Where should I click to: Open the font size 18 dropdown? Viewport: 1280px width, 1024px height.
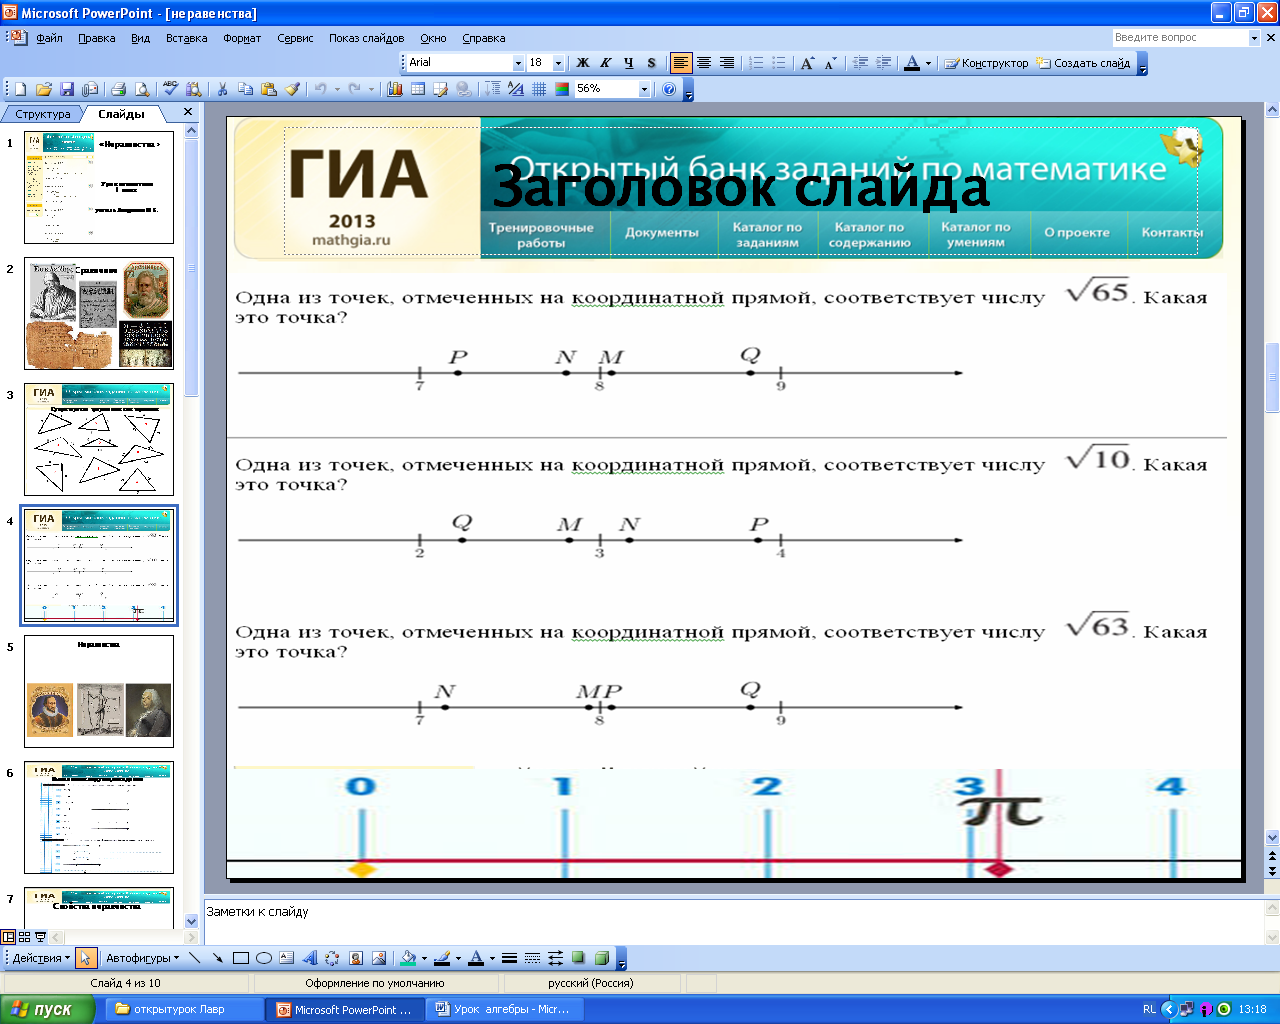pos(558,63)
